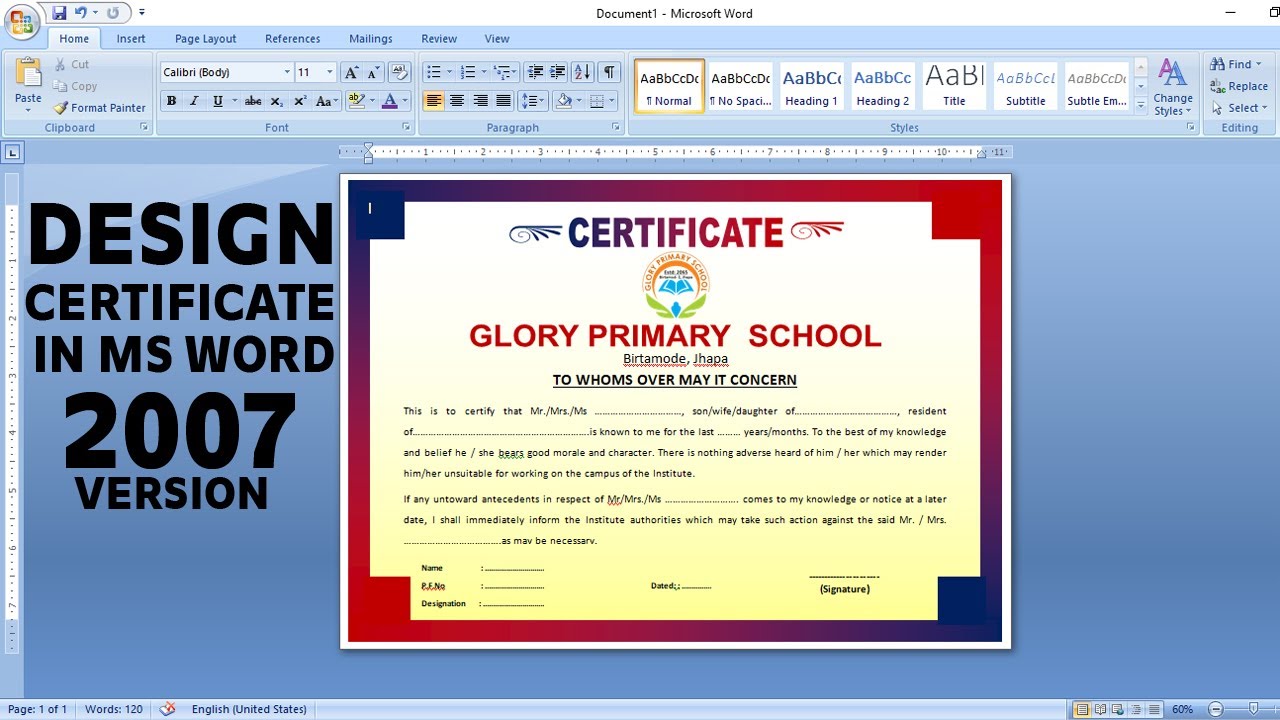Open the View tab
The width and height of the screenshot is (1280, 720).
click(x=497, y=39)
